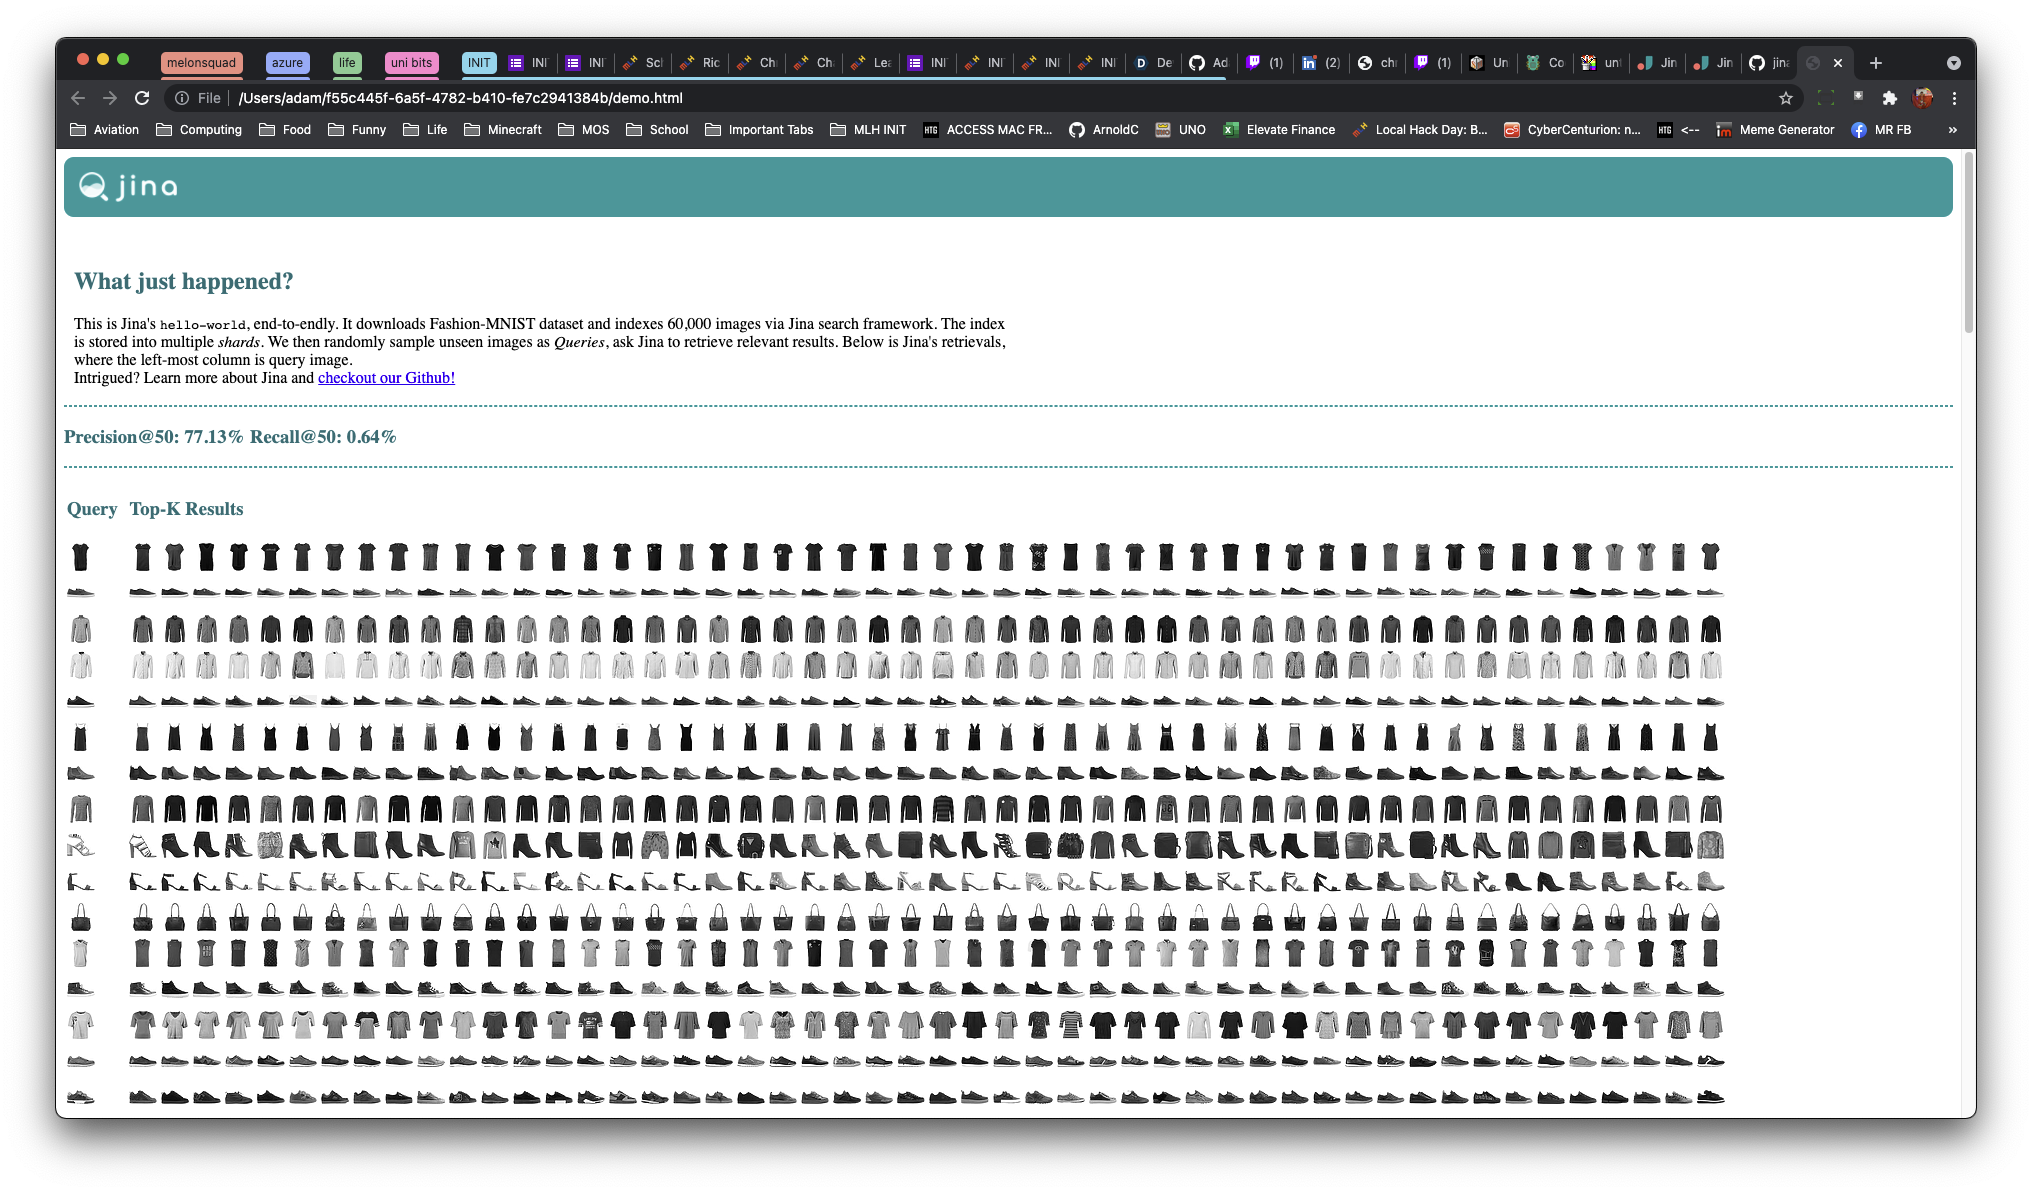Select the uni bits tab group
Screen dimensions: 2032x1192
(x=411, y=63)
